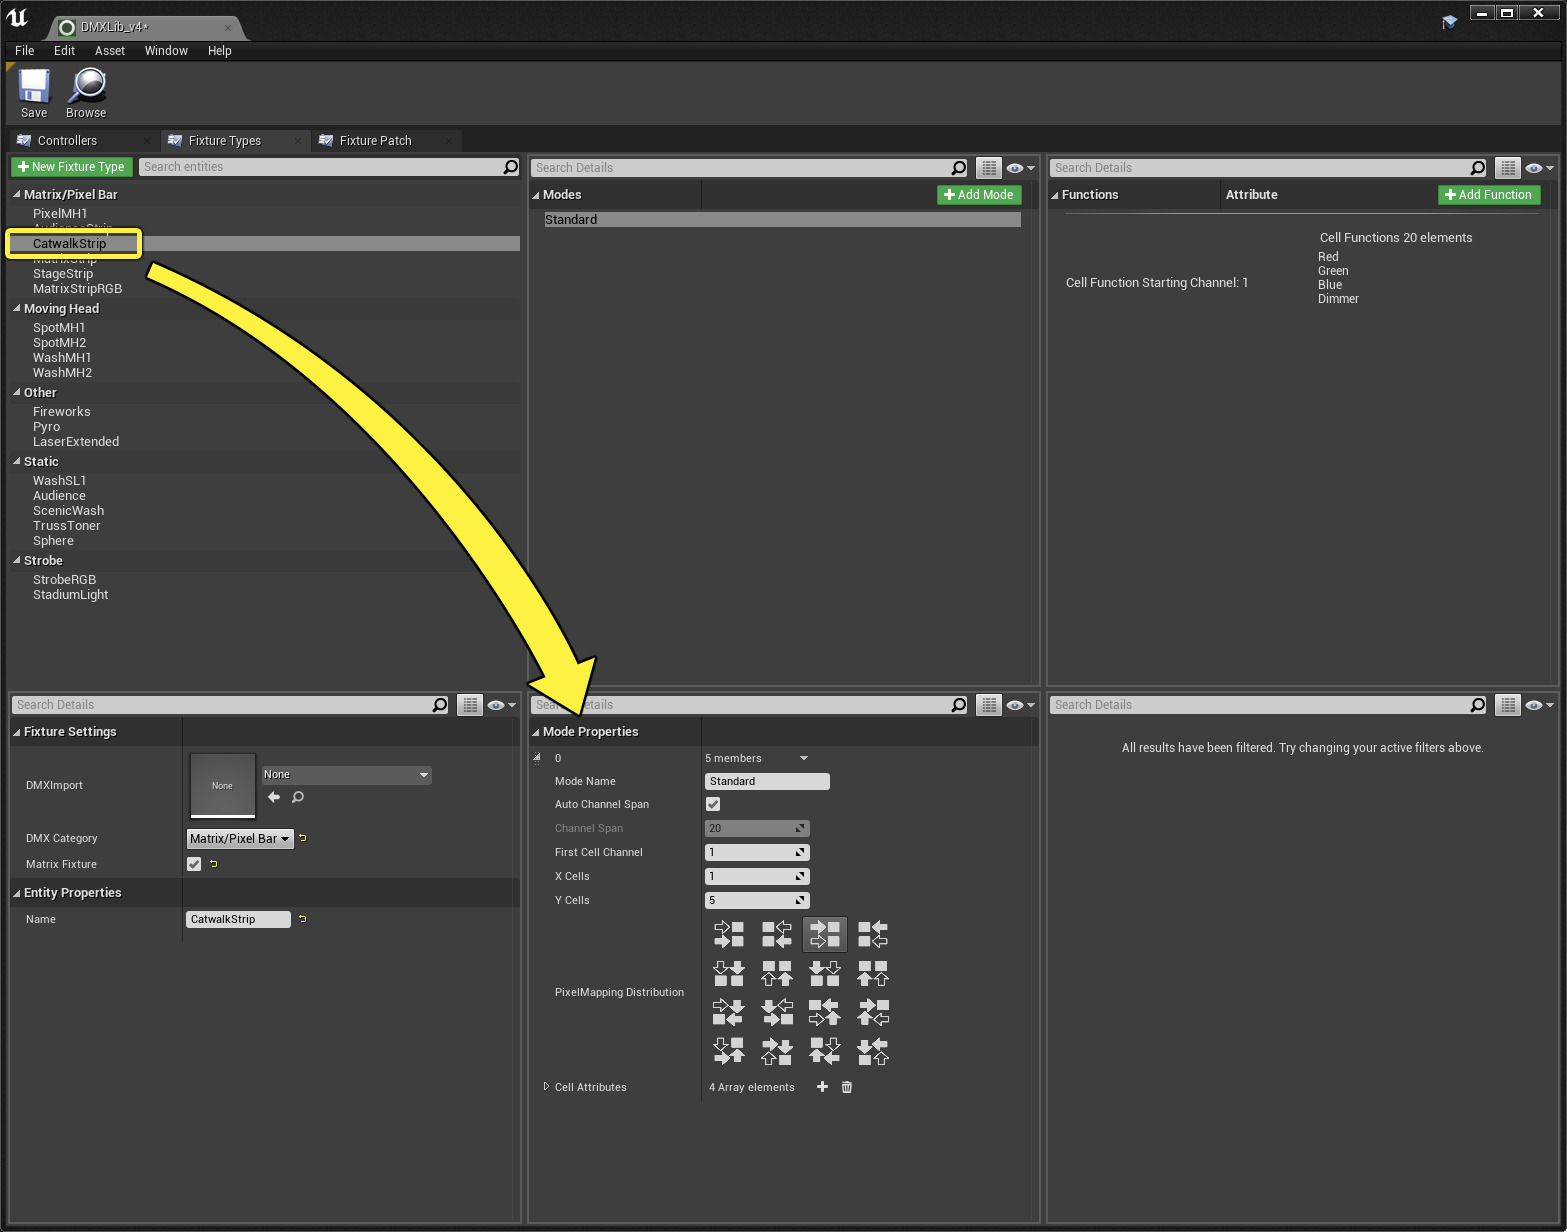Click the grid view-options icon in Modes panel
This screenshot has height=1232, width=1567.
[988, 167]
